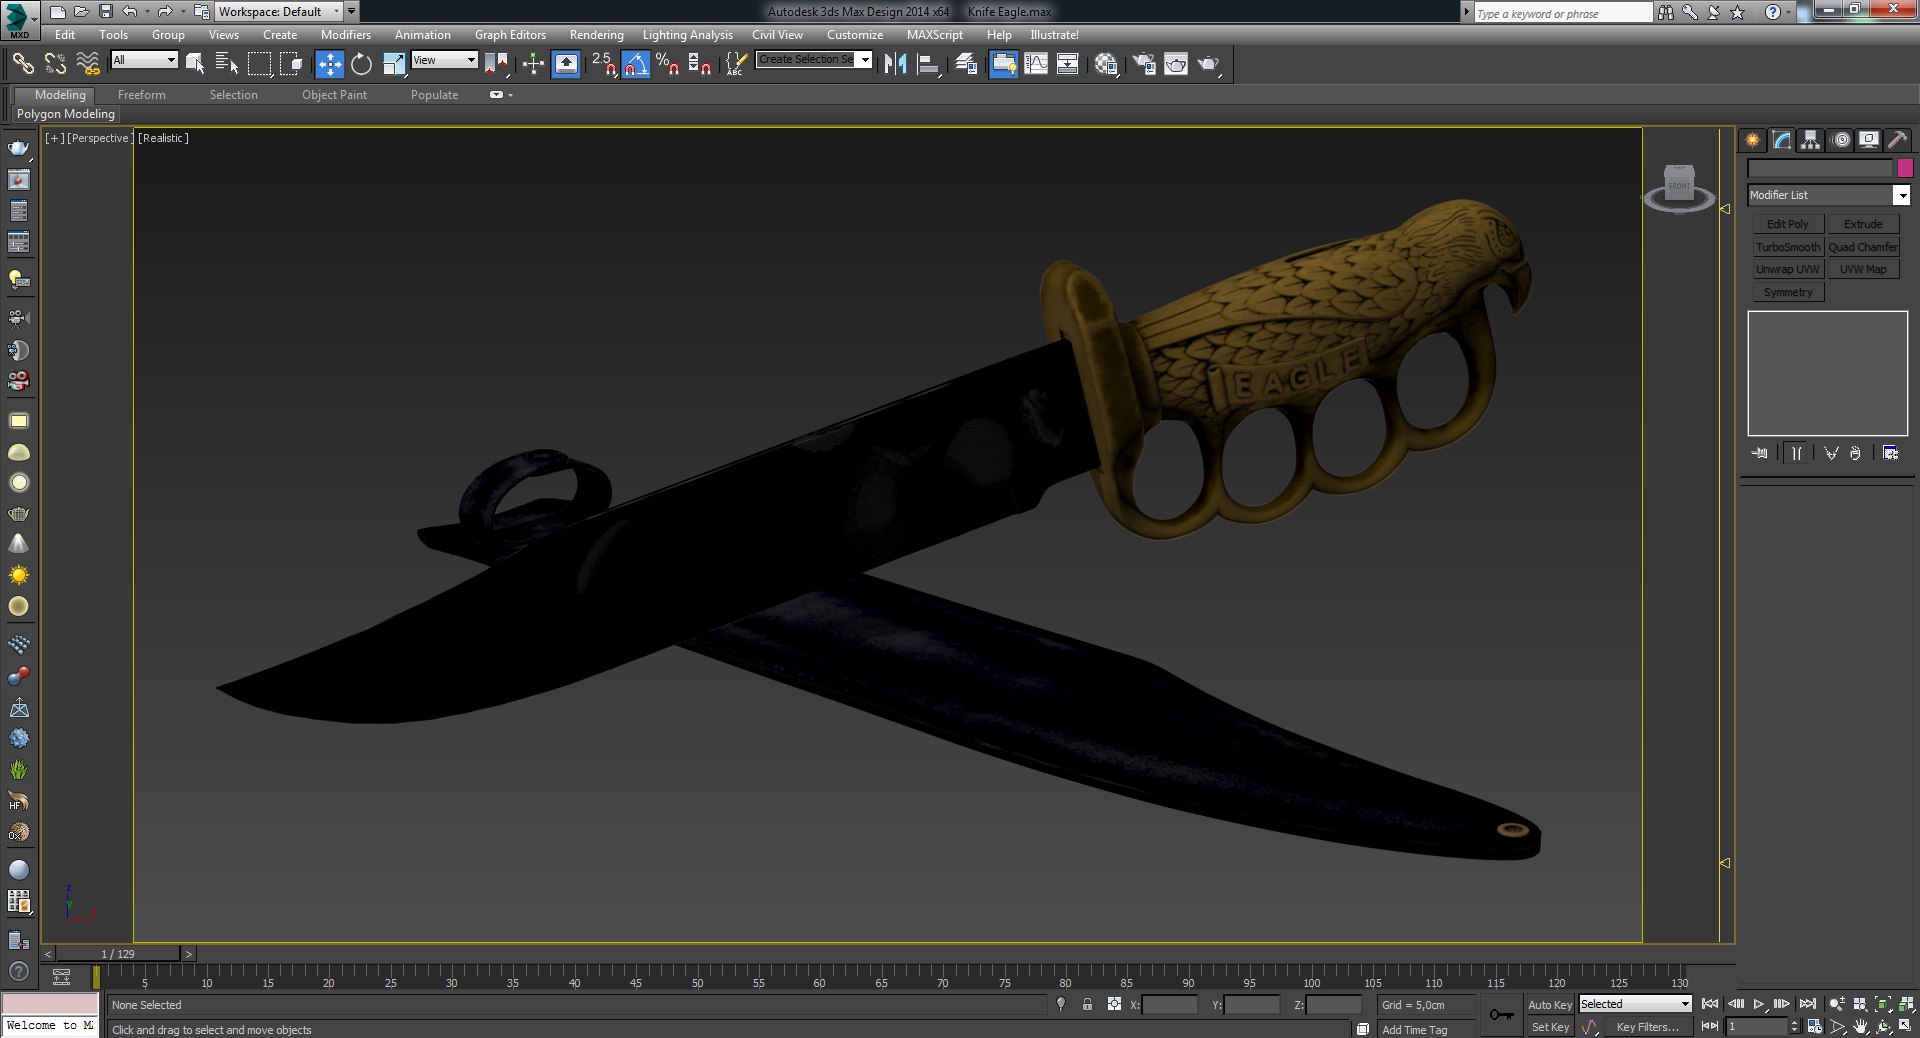1920x1038 pixels.
Task: Open the Rendering menu
Action: pos(596,35)
